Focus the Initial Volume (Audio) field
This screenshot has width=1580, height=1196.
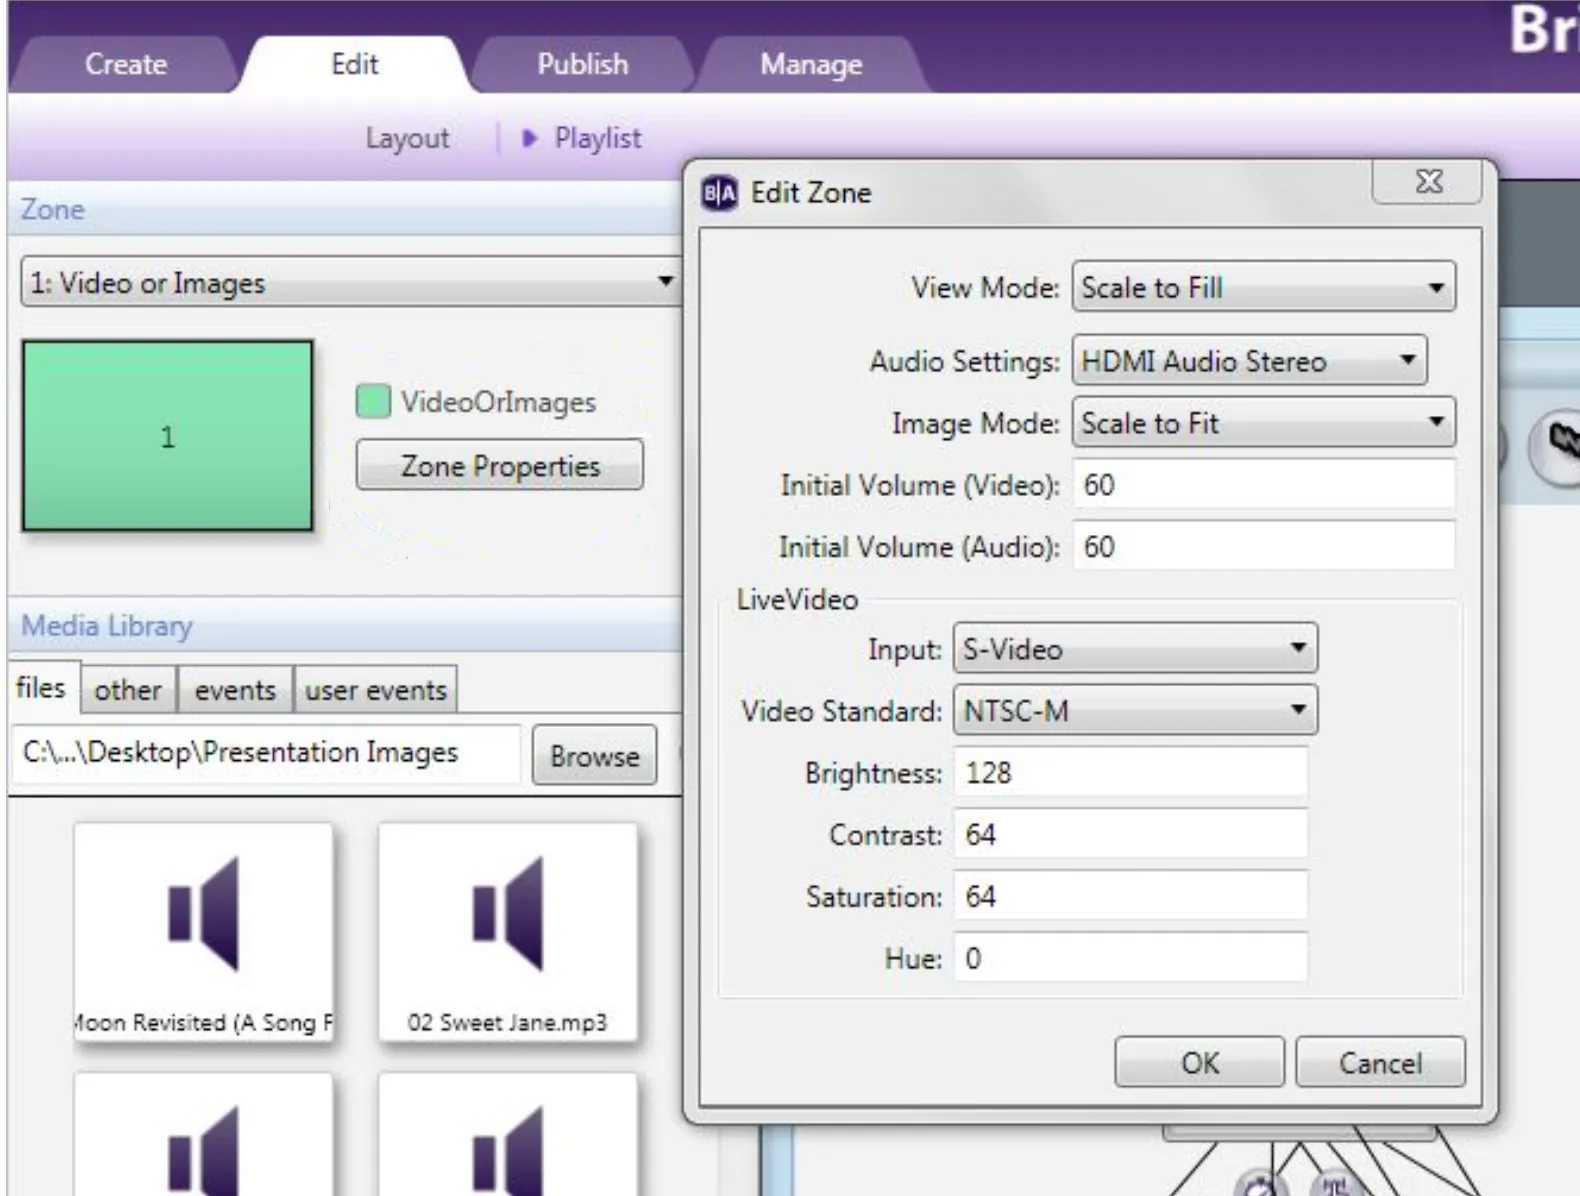[1264, 547]
